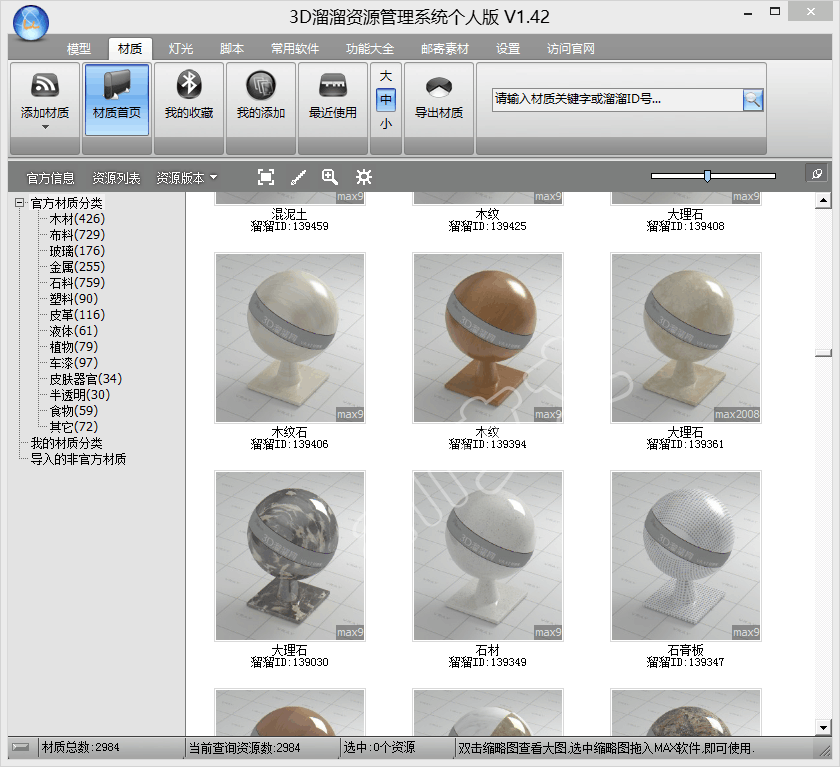This screenshot has width=840, height=767.
Task: Select the 木纹石 139406 thumbnail
Action: (x=290, y=338)
